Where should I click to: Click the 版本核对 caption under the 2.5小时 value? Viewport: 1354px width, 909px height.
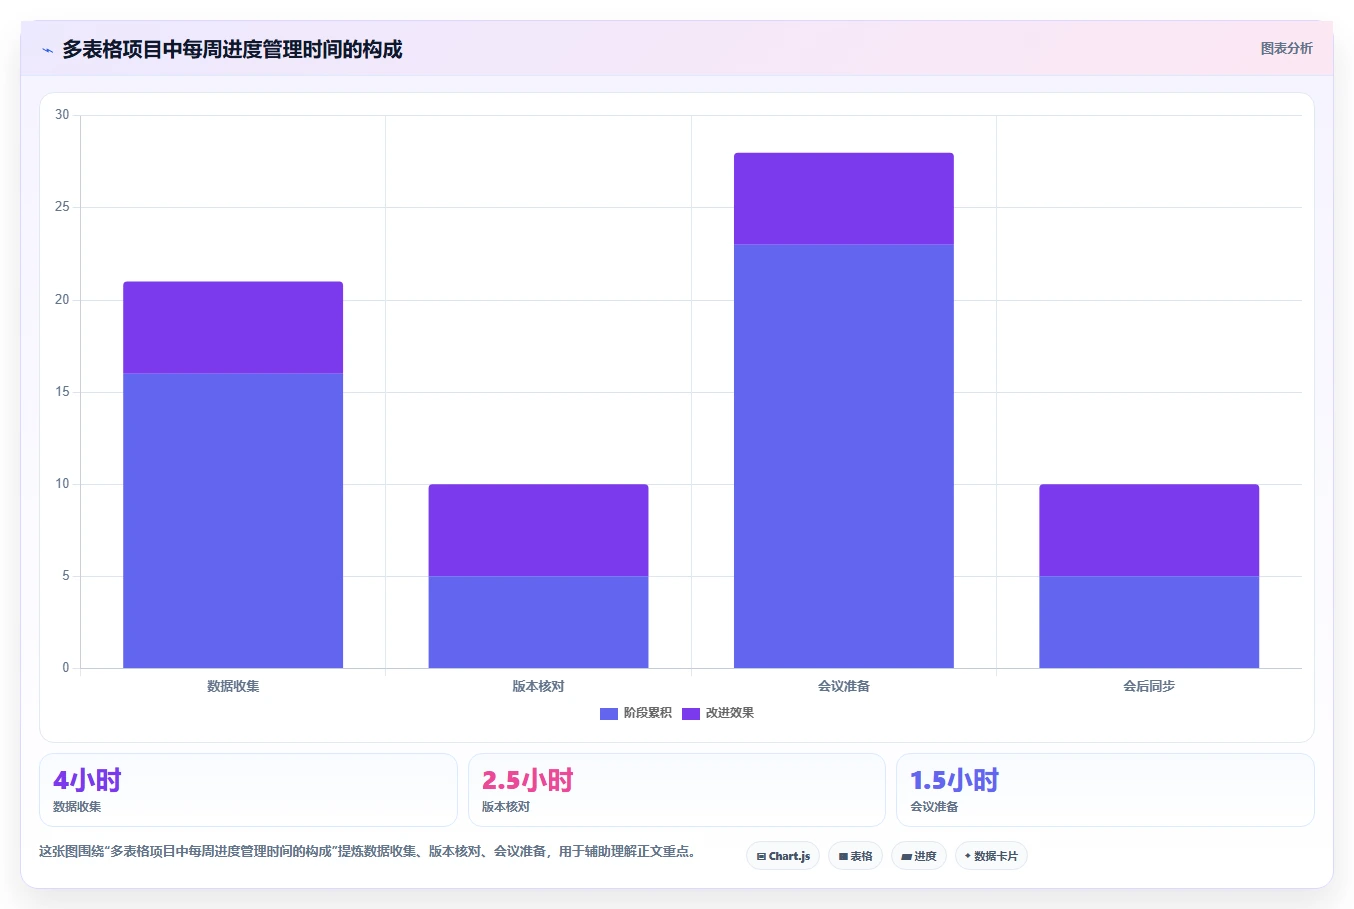[506, 807]
